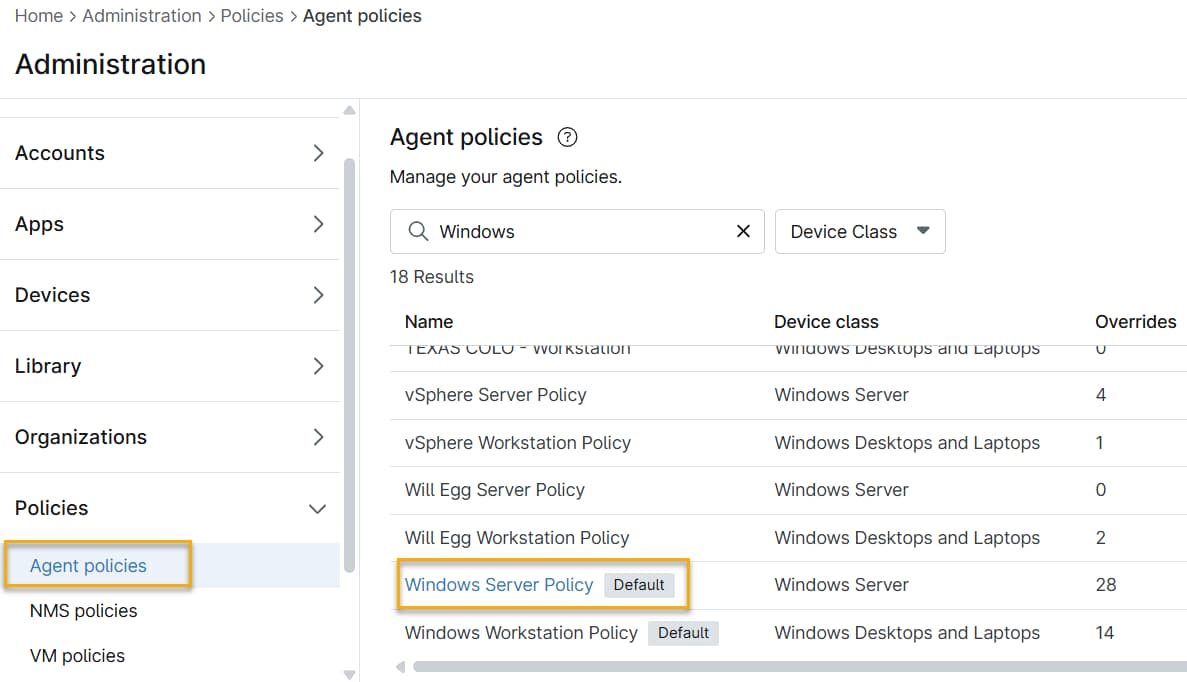Expand the Devices section
The height and width of the screenshot is (682, 1187).
coord(170,295)
